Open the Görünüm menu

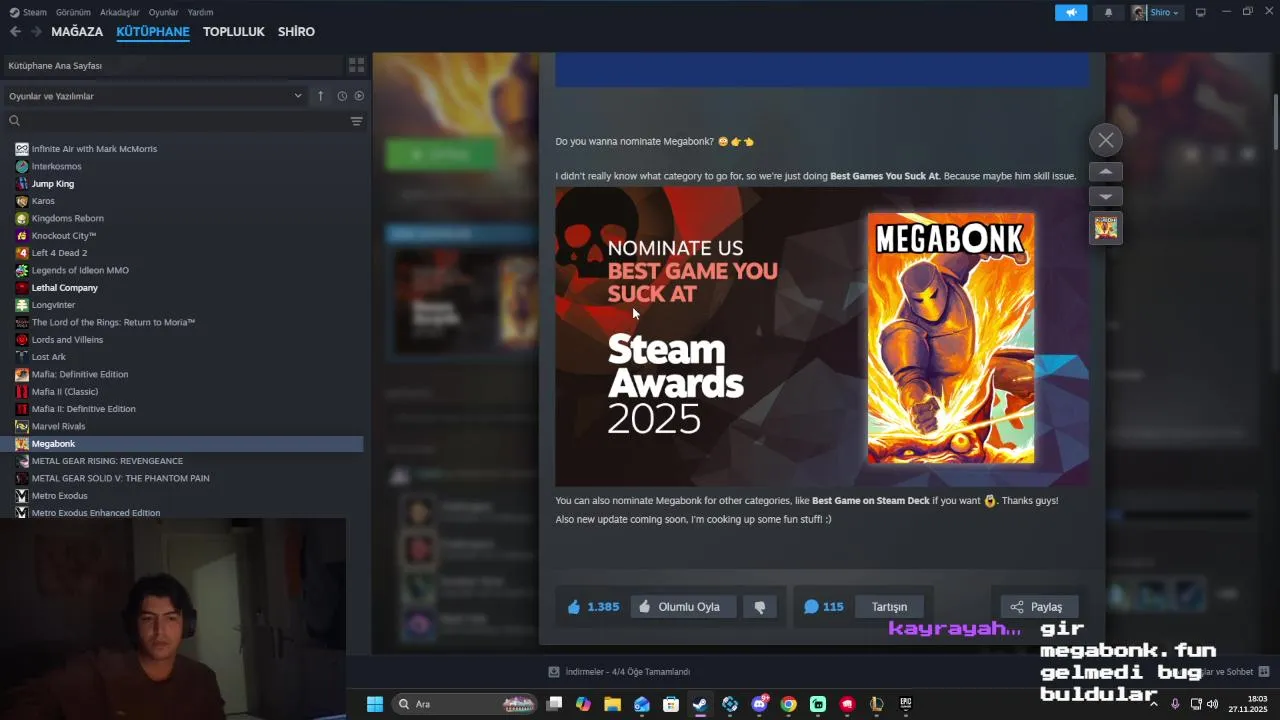tap(73, 12)
